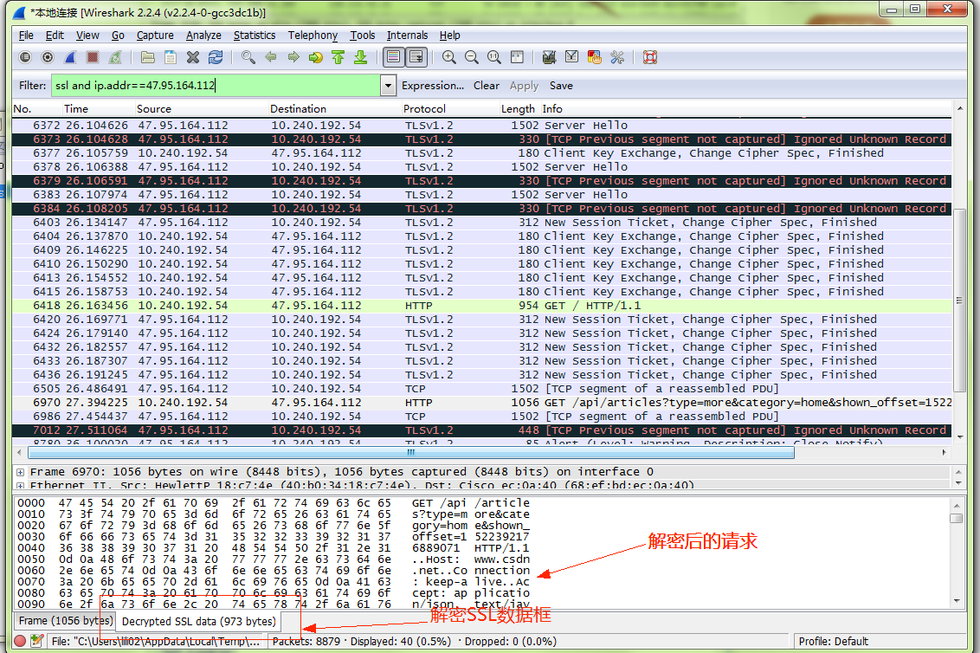Clear the display filter
Image resolution: width=980 pixels, height=653 pixels.
coord(486,86)
